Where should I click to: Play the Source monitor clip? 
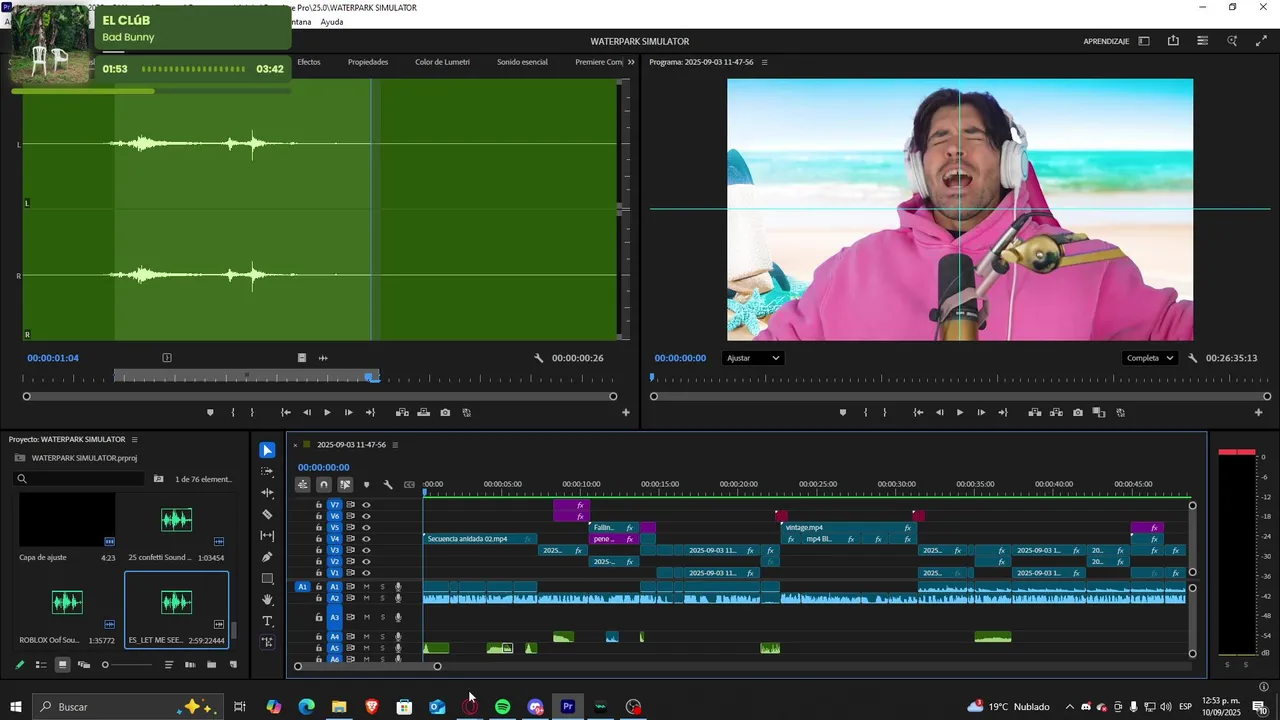[x=327, y=412]
